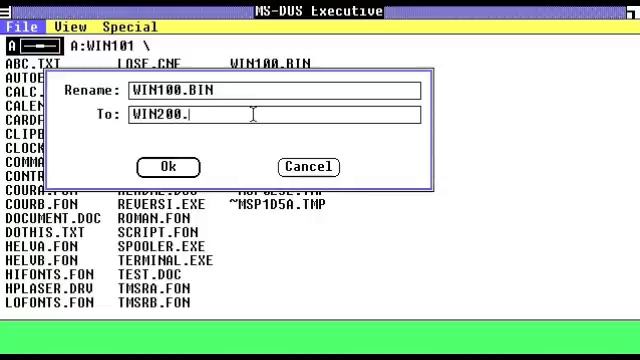Select file ABC.TXT in the list
640x360 pixels.
point(33,64)
